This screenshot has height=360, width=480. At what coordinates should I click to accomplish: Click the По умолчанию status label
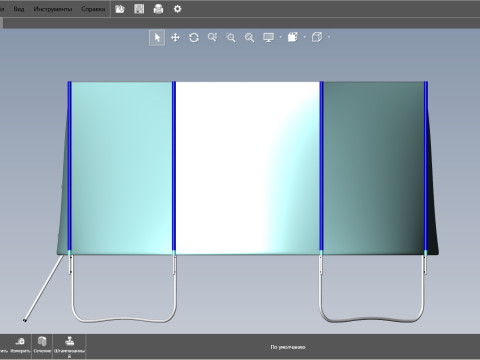pos(288,347)
